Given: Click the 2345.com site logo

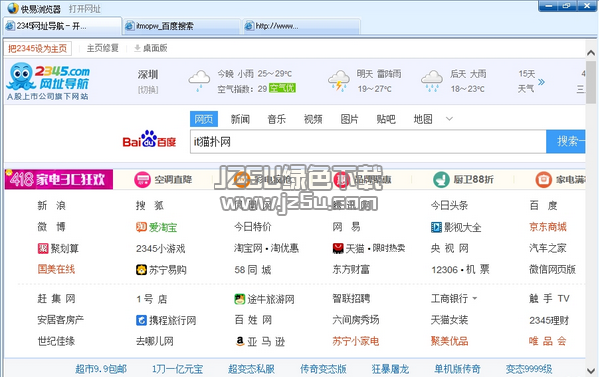Looking at the screenshot, I should (x=48, y=81).
